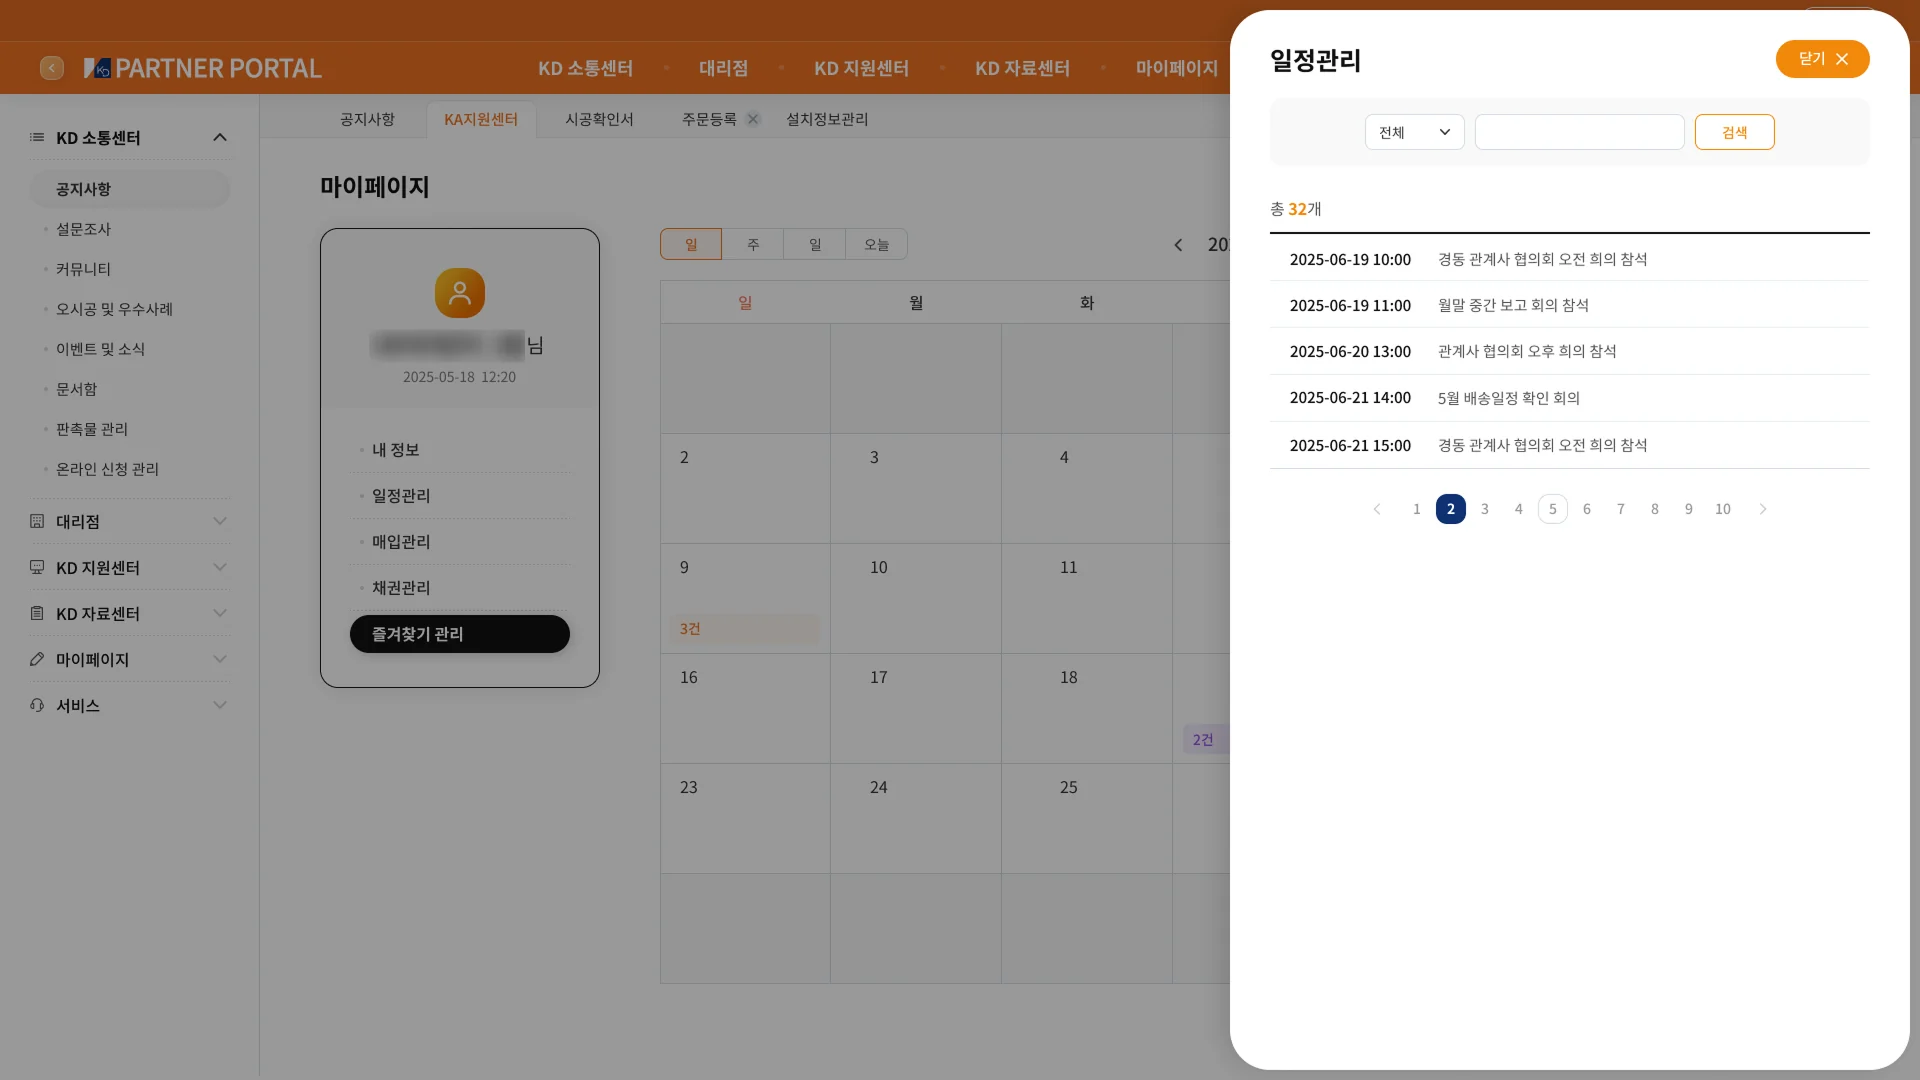Viewport: 1920px width, 1080px height.
Task: Open the 3건 events badge on day 9
Action: (x=745, y=629)
